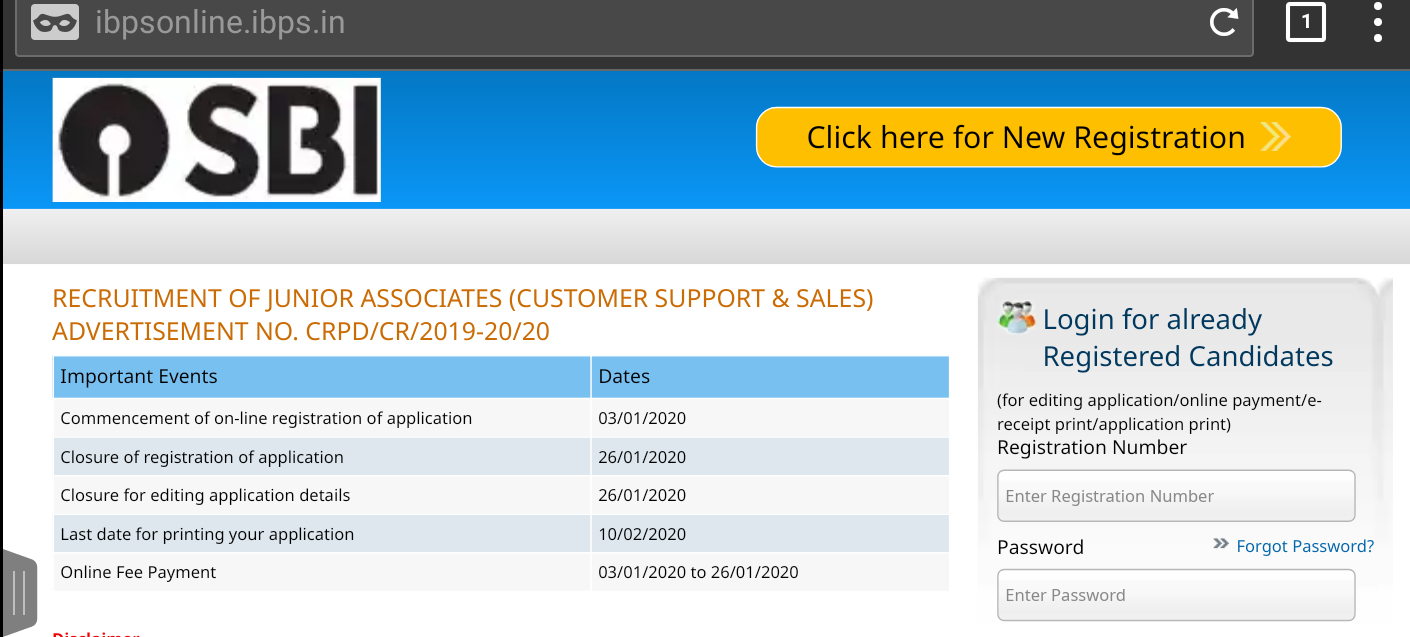Click here for New Registration button
This screenshot has width=1410, height=637.
tap(1048, 137)
